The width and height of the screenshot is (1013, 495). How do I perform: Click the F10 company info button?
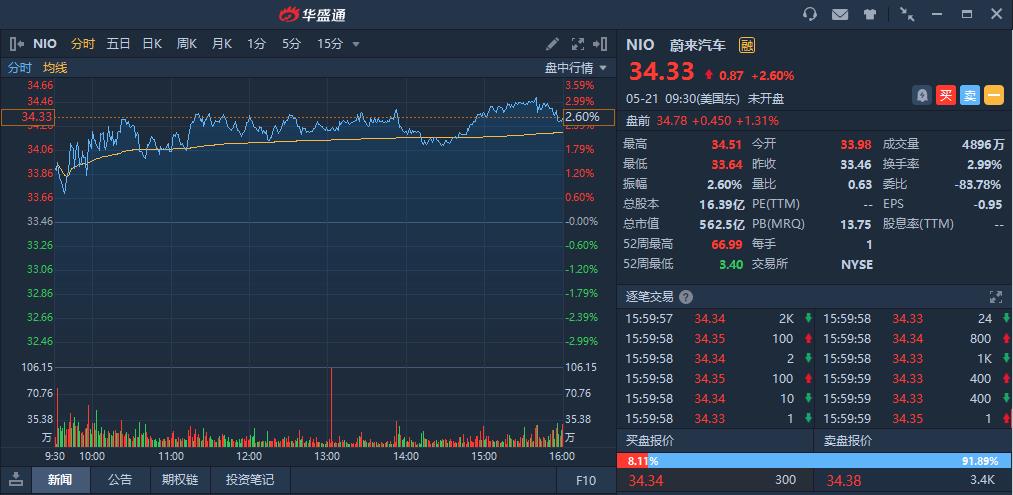[x=586, y=480]
